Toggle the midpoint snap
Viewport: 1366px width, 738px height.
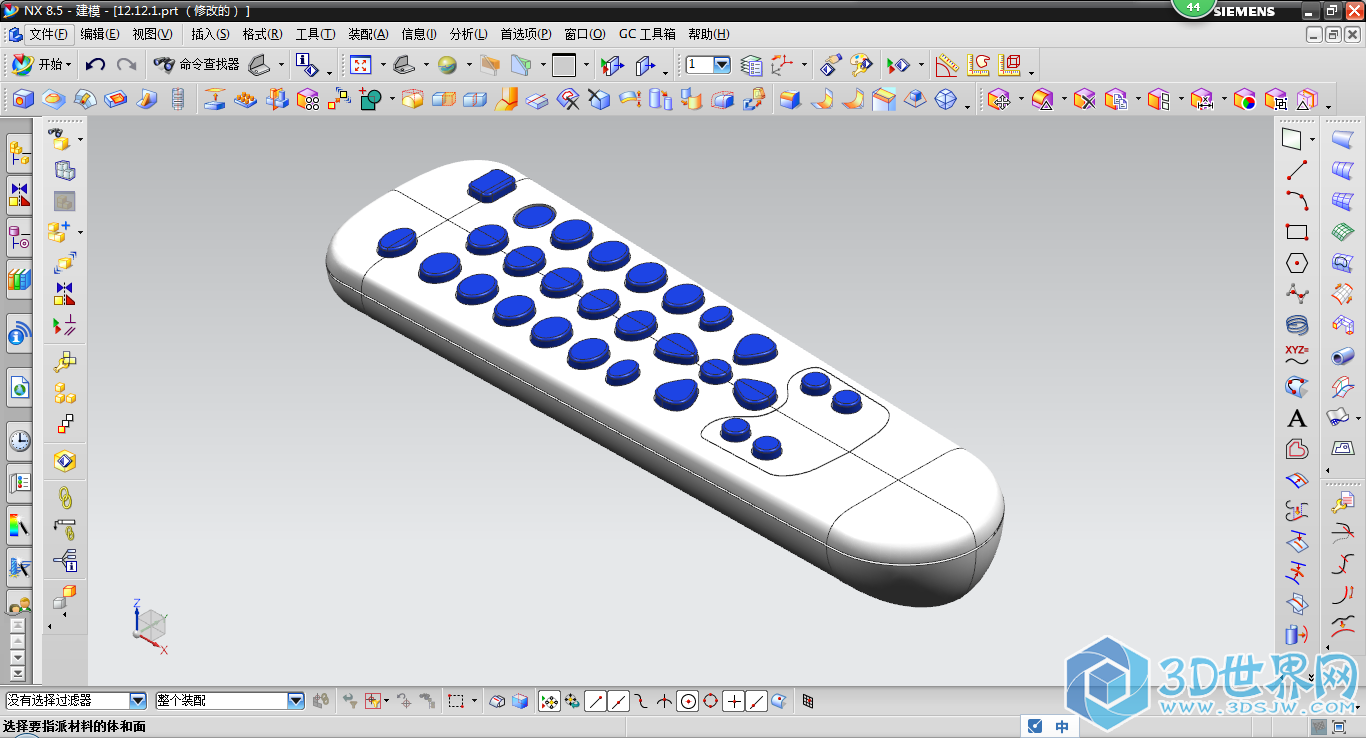tap(618, 701)
